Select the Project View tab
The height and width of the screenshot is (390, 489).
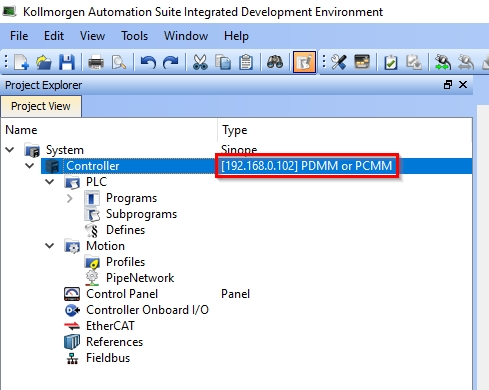[x=41, y=106]
